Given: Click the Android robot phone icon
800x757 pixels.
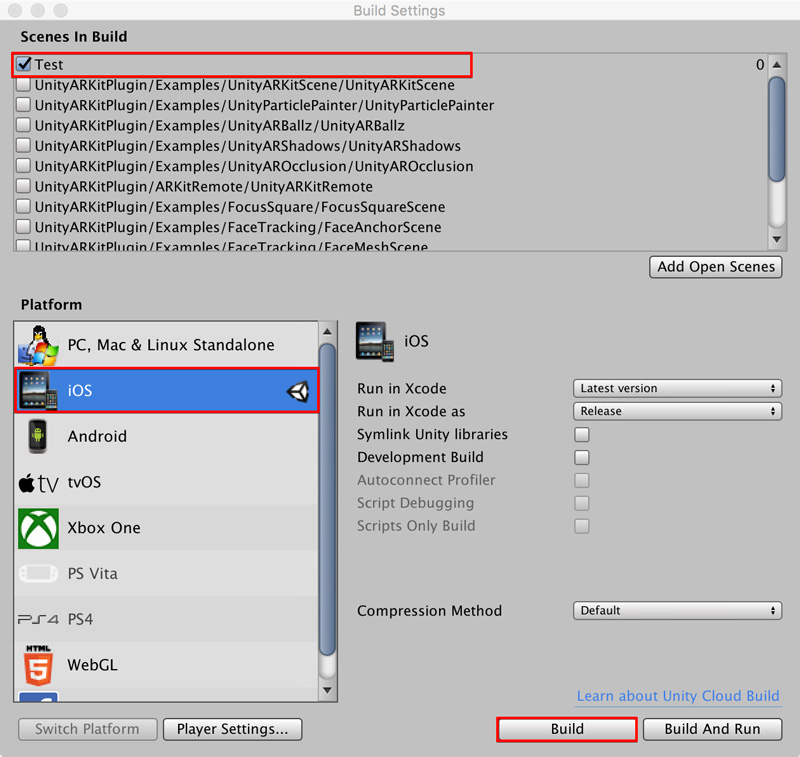Looking at the screenshot, I should [x=38, y=436].
